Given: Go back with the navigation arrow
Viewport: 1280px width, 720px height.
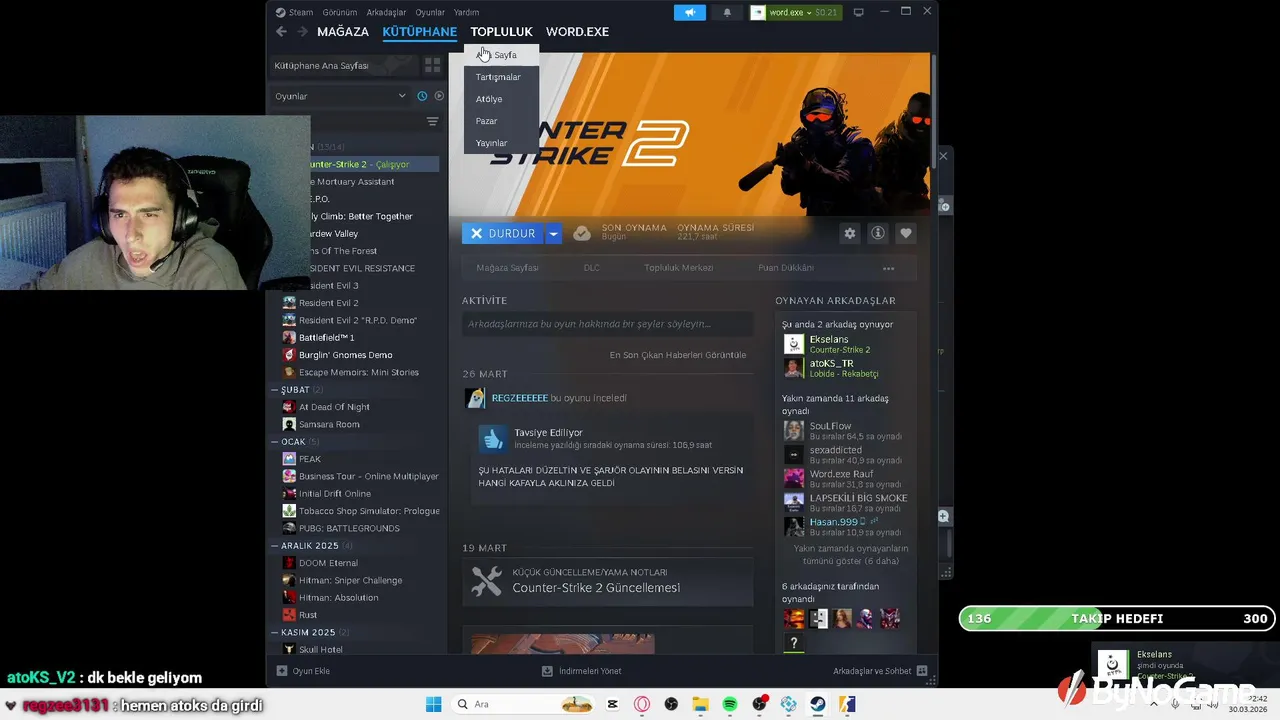Looking at the screenshot, I should pos(281,31).
